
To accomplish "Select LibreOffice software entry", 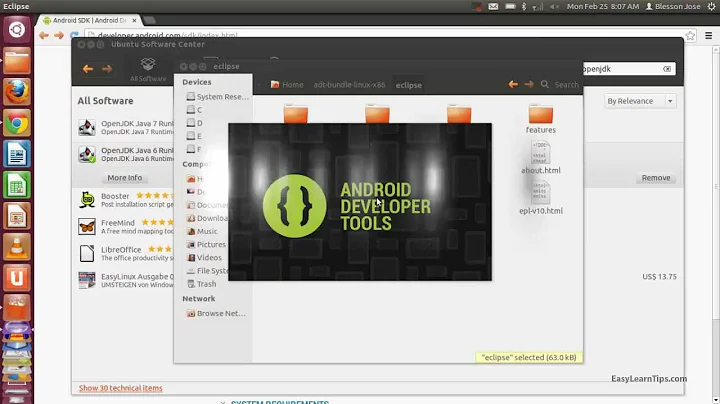I will (x=123, y=253).
